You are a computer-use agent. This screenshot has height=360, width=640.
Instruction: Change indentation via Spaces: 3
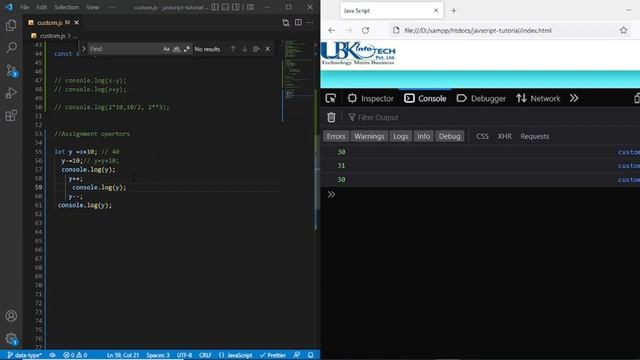coord(158,355)
